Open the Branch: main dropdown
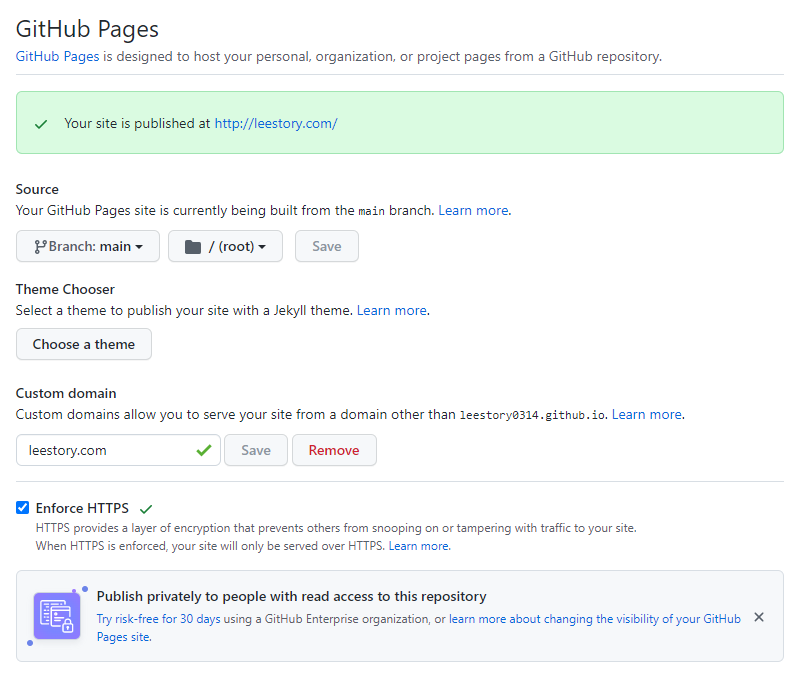Screen dimensions: 811x697 pyautogui.click(x=88, y=246)
